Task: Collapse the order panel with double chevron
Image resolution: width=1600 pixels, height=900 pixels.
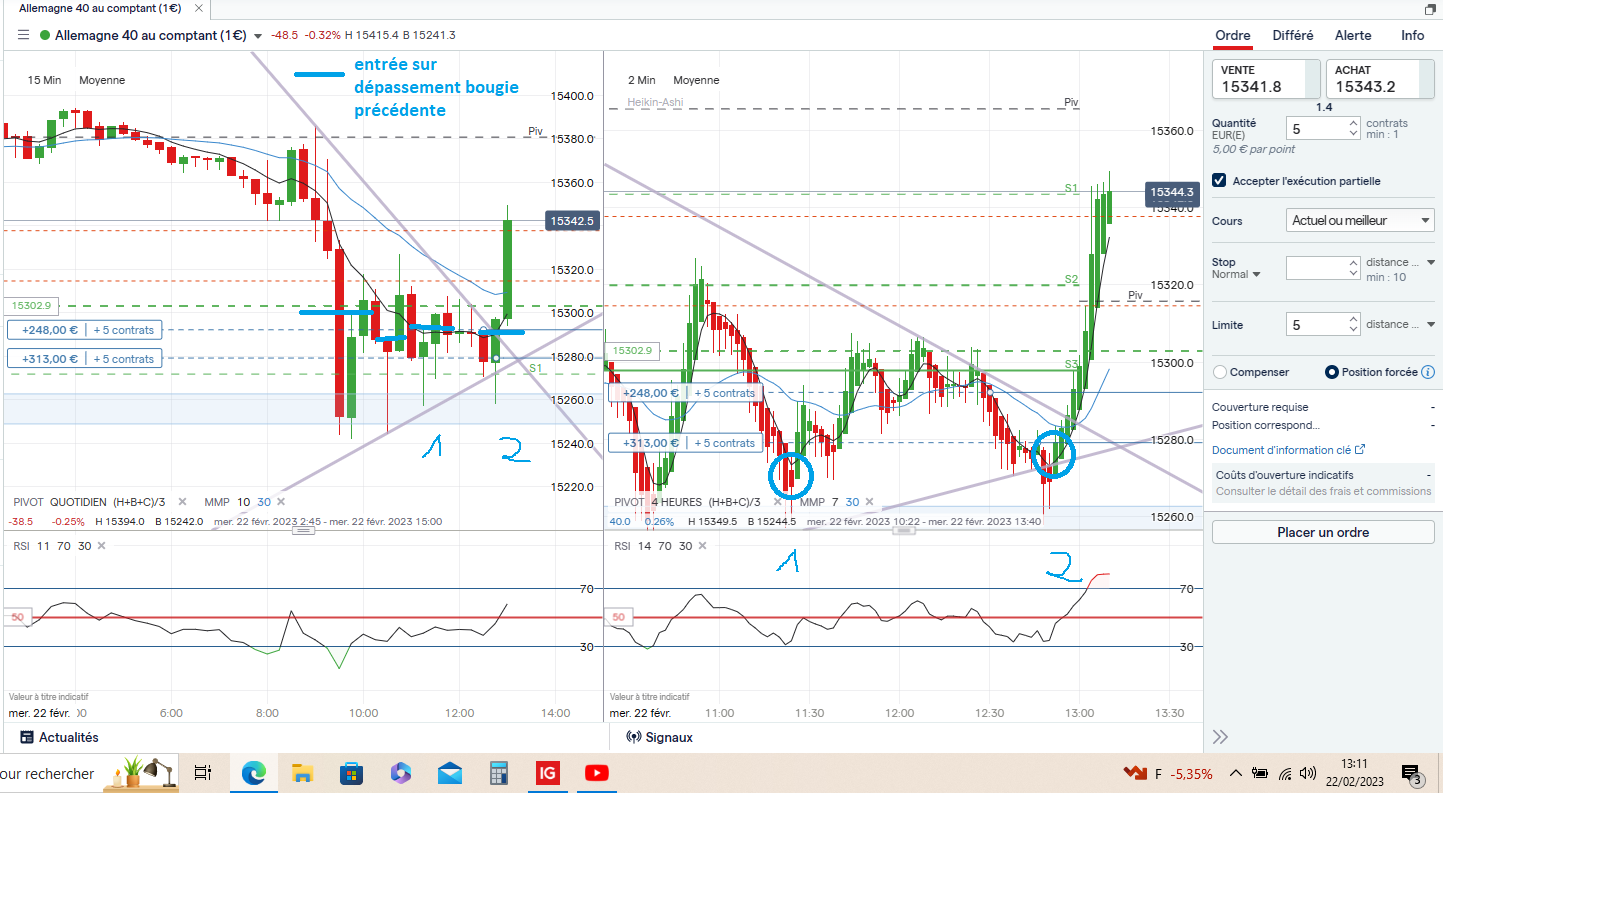Action: pyautogui.click(x=1220, y=737)
